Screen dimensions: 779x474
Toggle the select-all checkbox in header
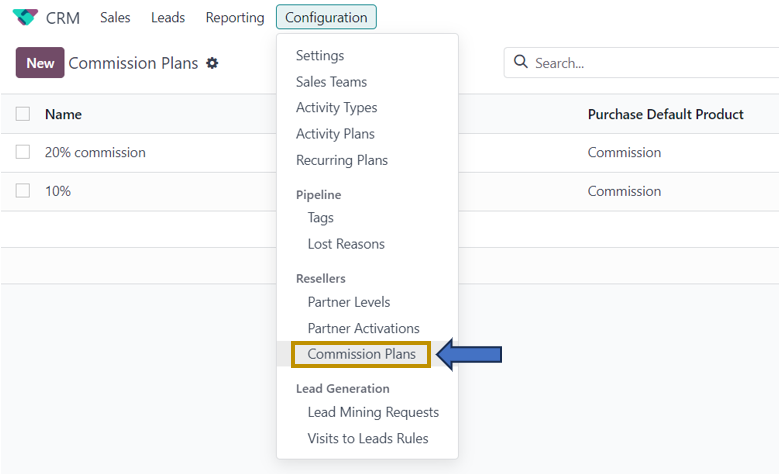(23, 114)
